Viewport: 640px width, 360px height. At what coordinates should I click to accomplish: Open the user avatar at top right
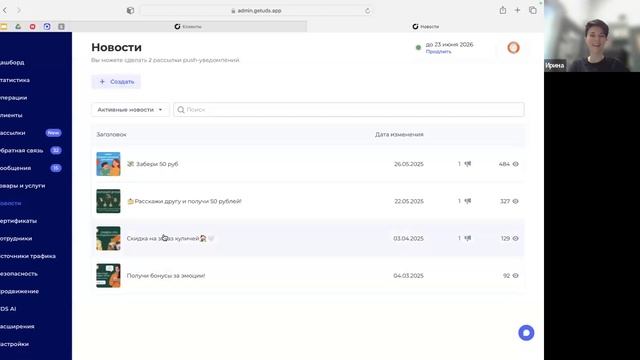513,48
